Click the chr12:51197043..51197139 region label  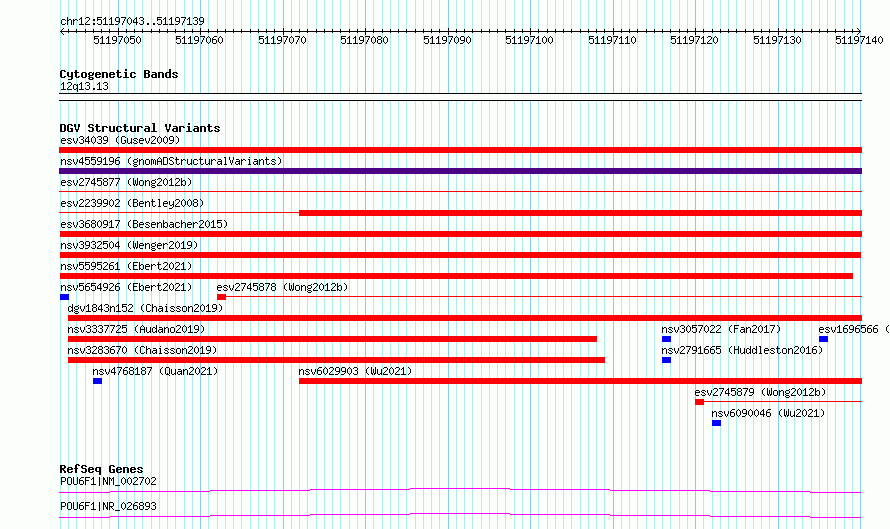tap(132, 22)
